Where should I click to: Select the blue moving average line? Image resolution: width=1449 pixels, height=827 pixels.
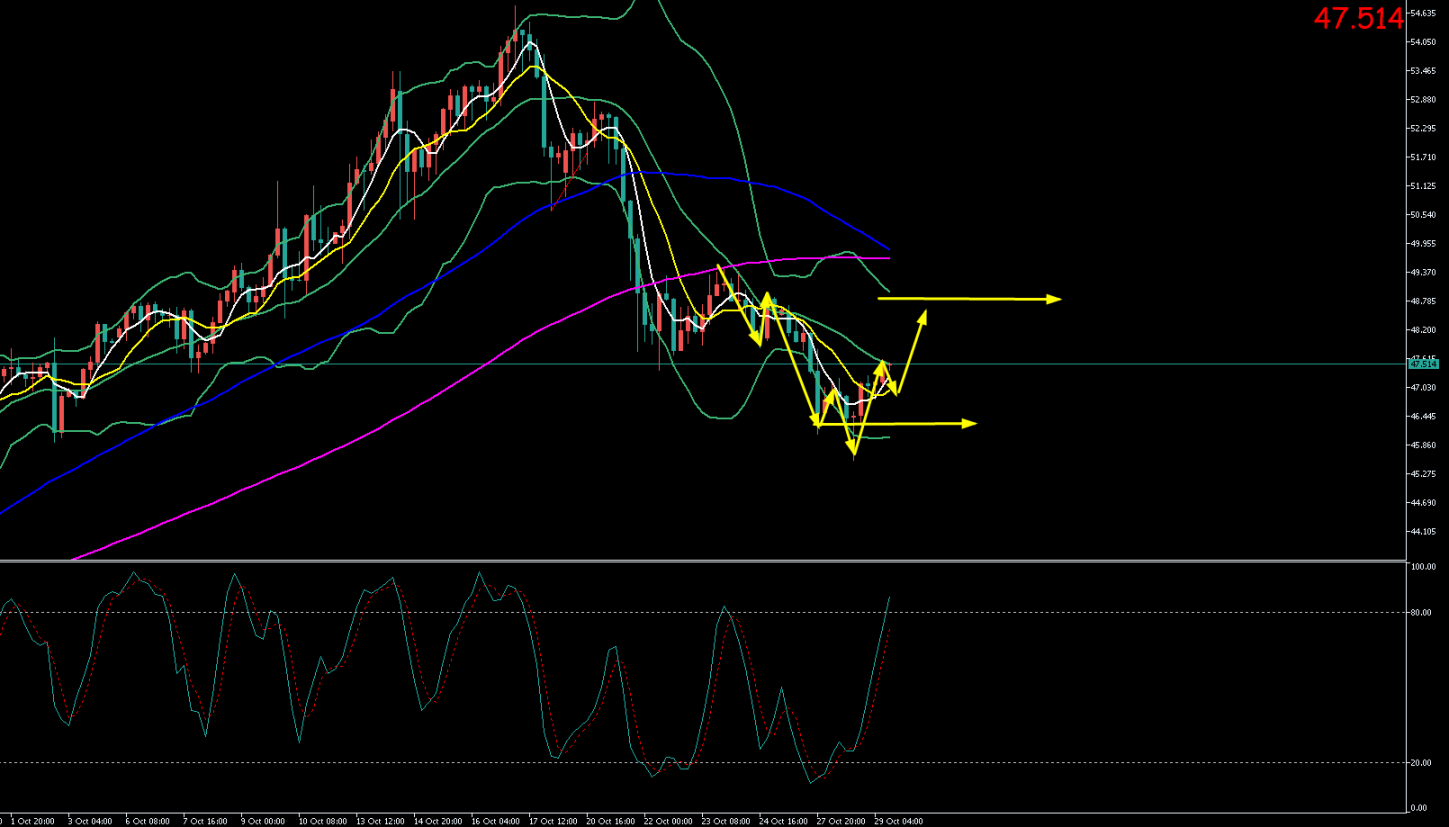click(700, 176)
